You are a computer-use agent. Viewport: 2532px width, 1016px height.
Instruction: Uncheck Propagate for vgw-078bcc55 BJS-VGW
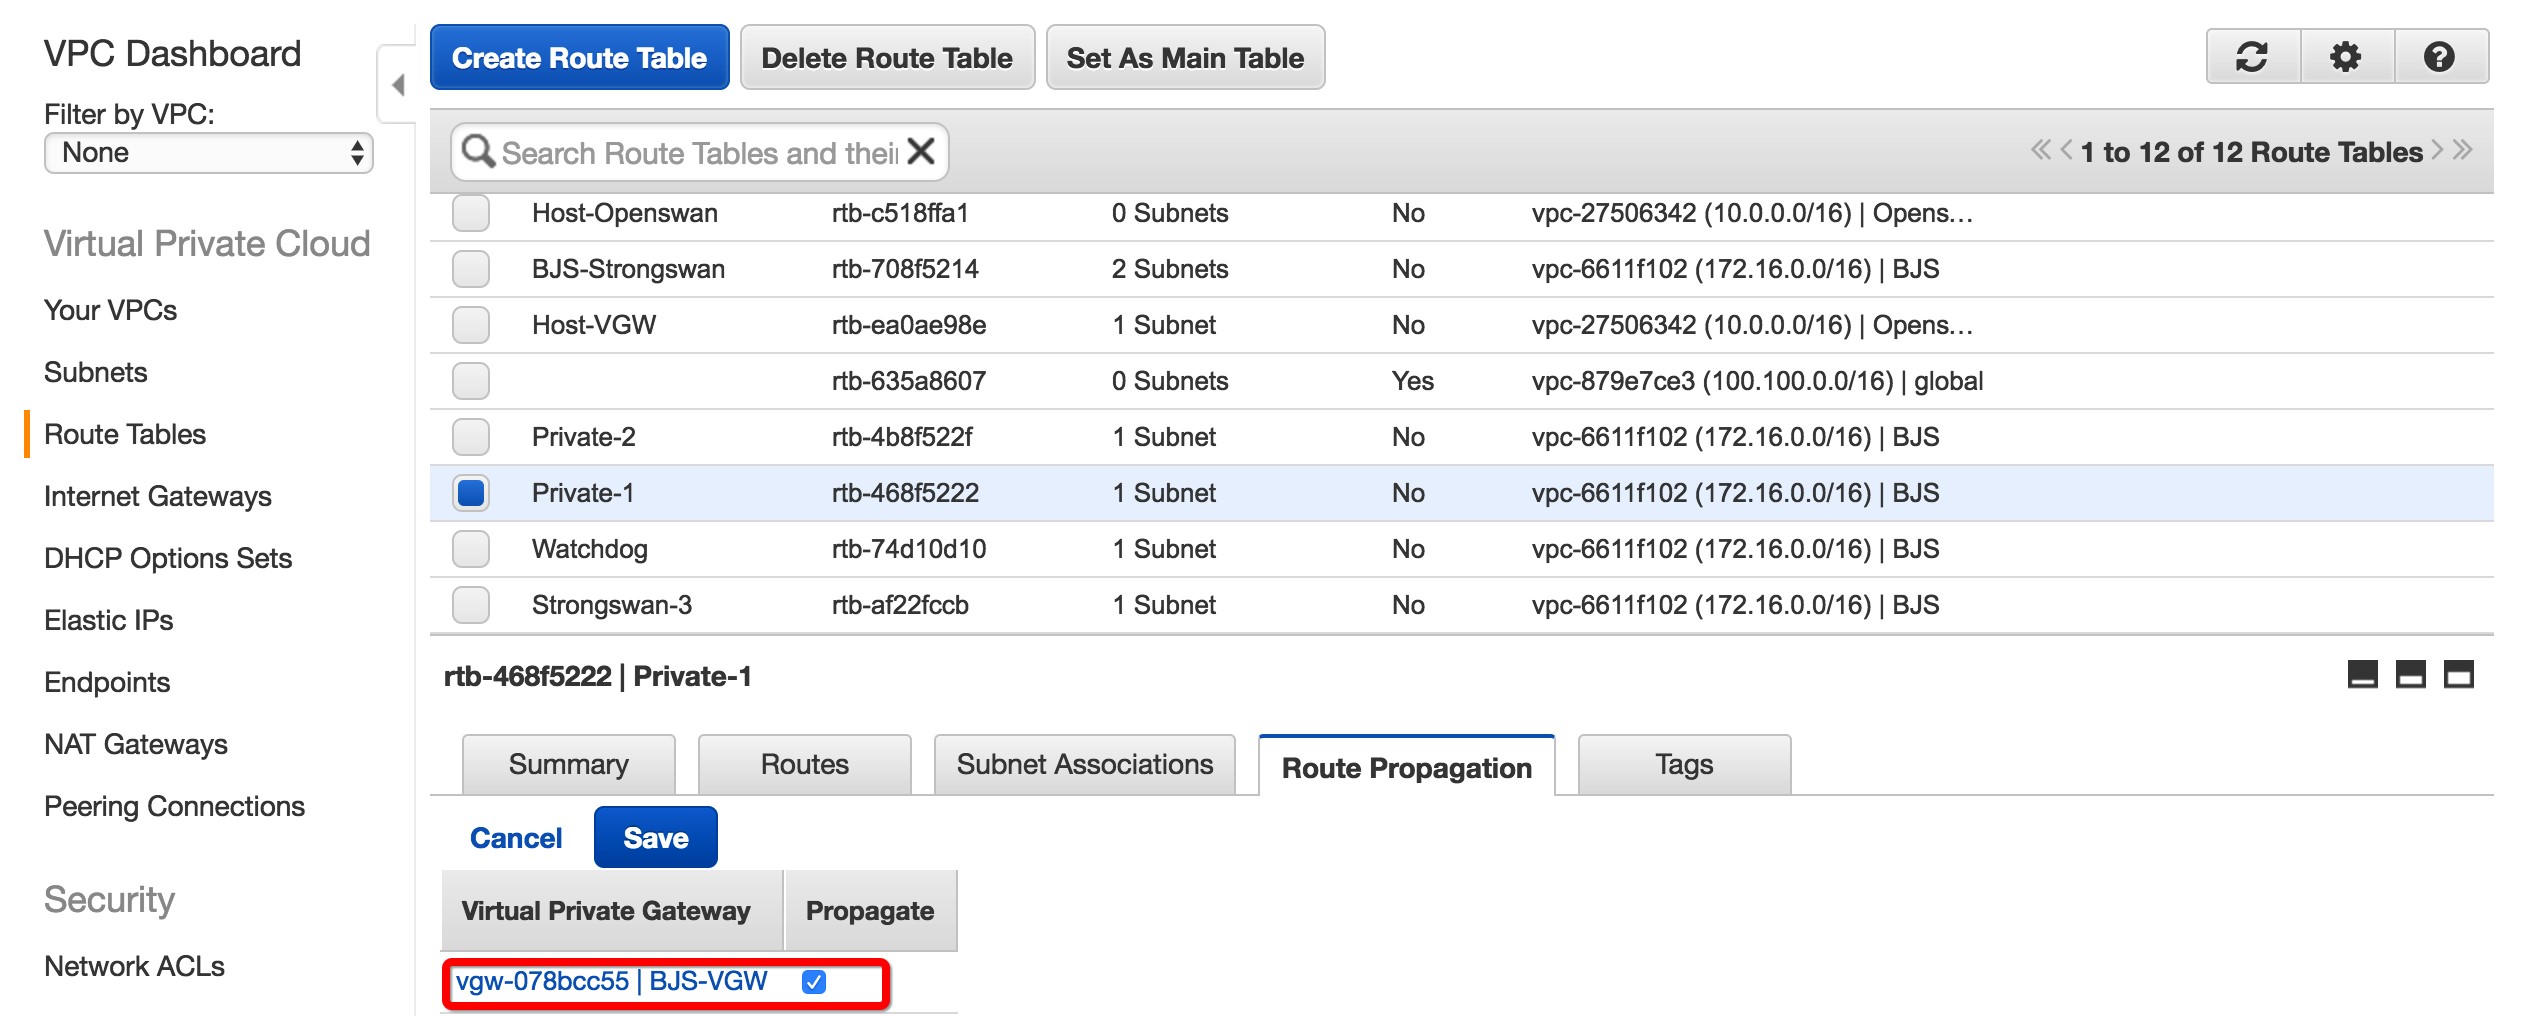(x=814, y=982)
